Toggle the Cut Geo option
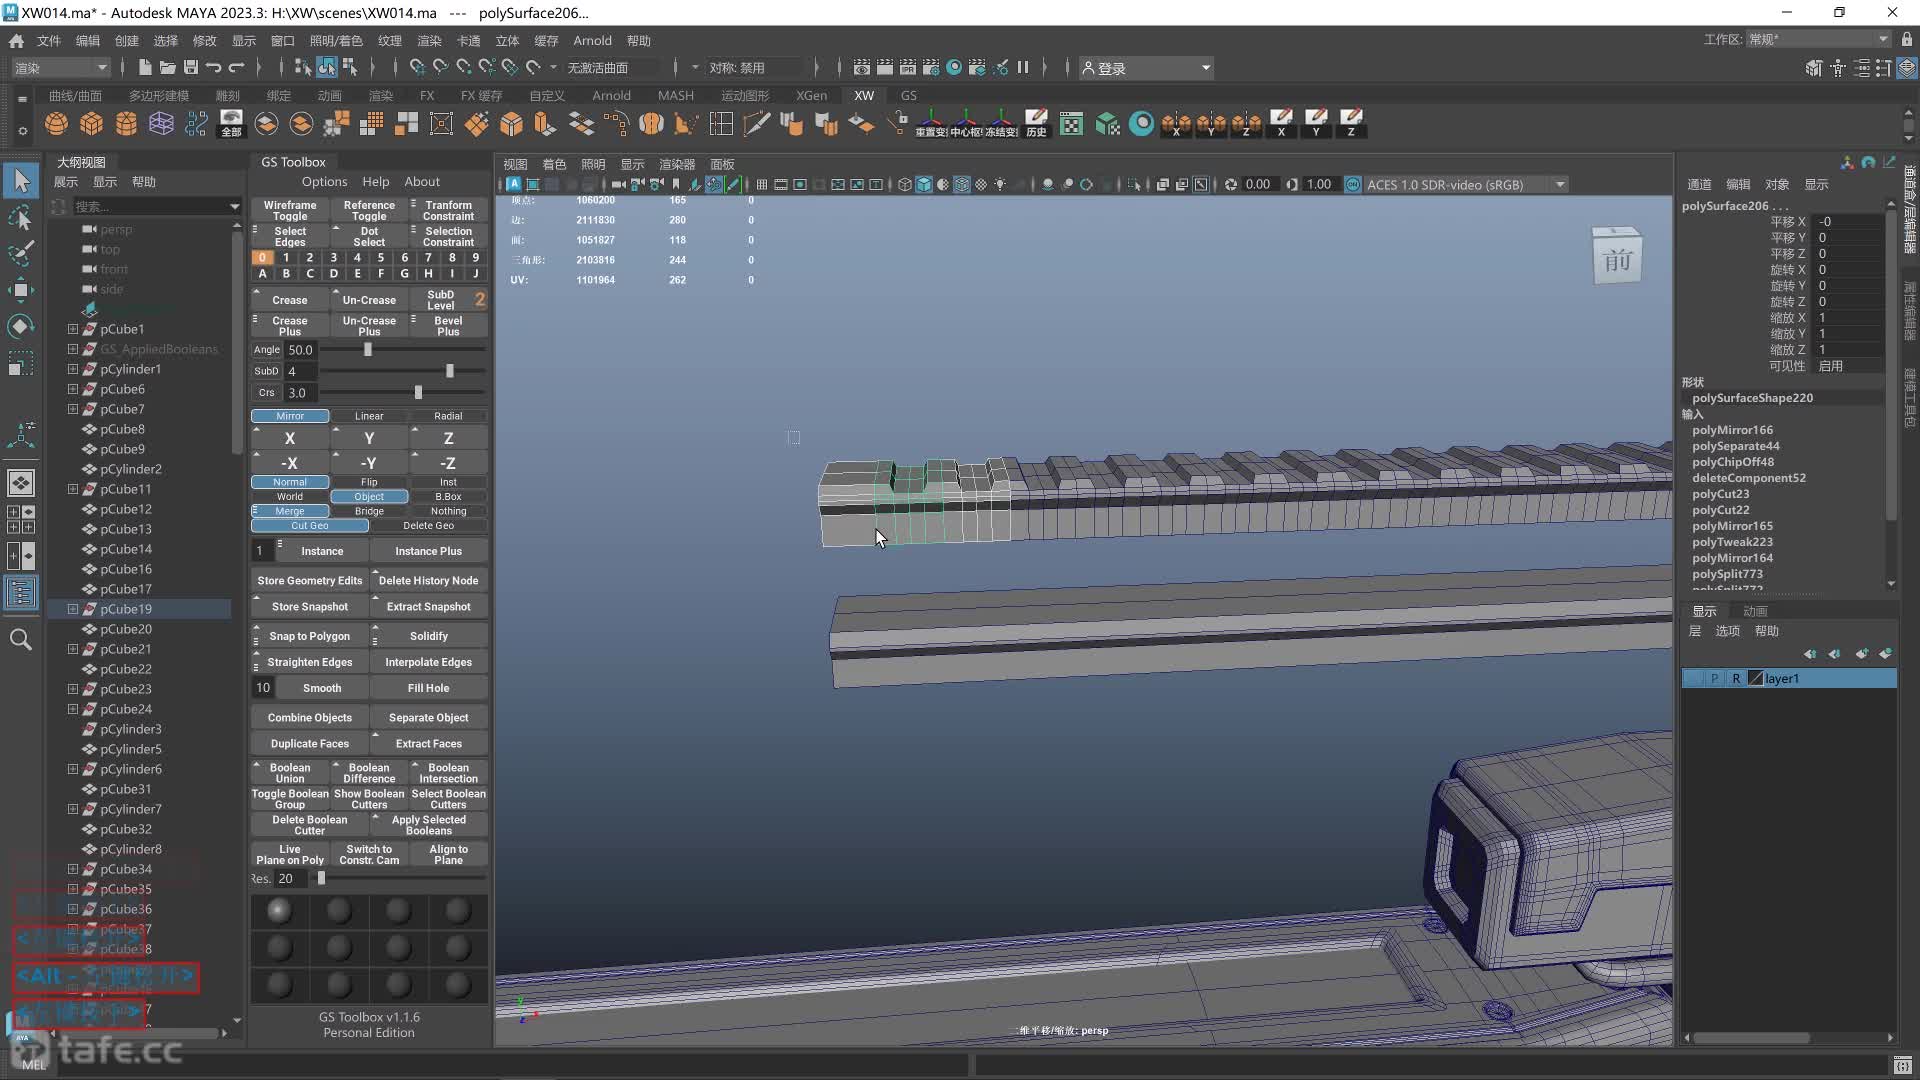1920x1080 pixels. pos(310,526)
